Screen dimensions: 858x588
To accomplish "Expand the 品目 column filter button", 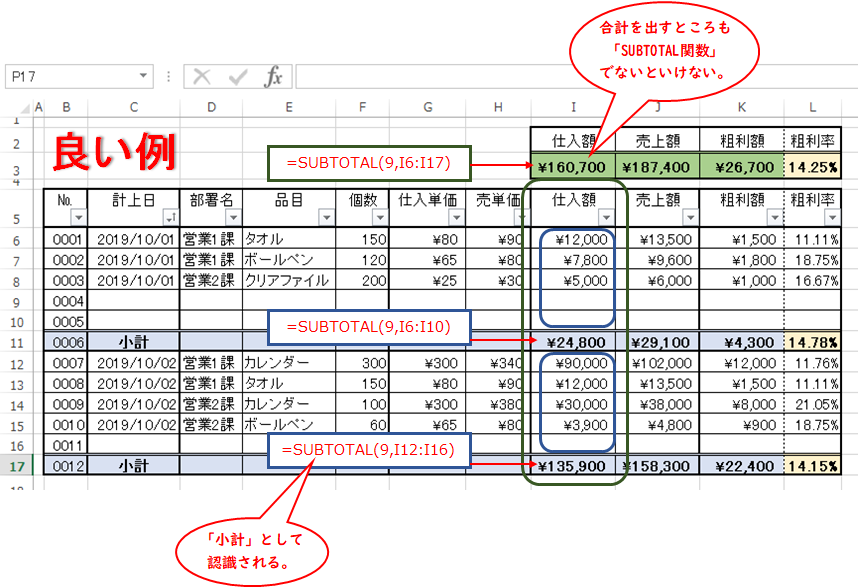I will [x=325, y=218].
